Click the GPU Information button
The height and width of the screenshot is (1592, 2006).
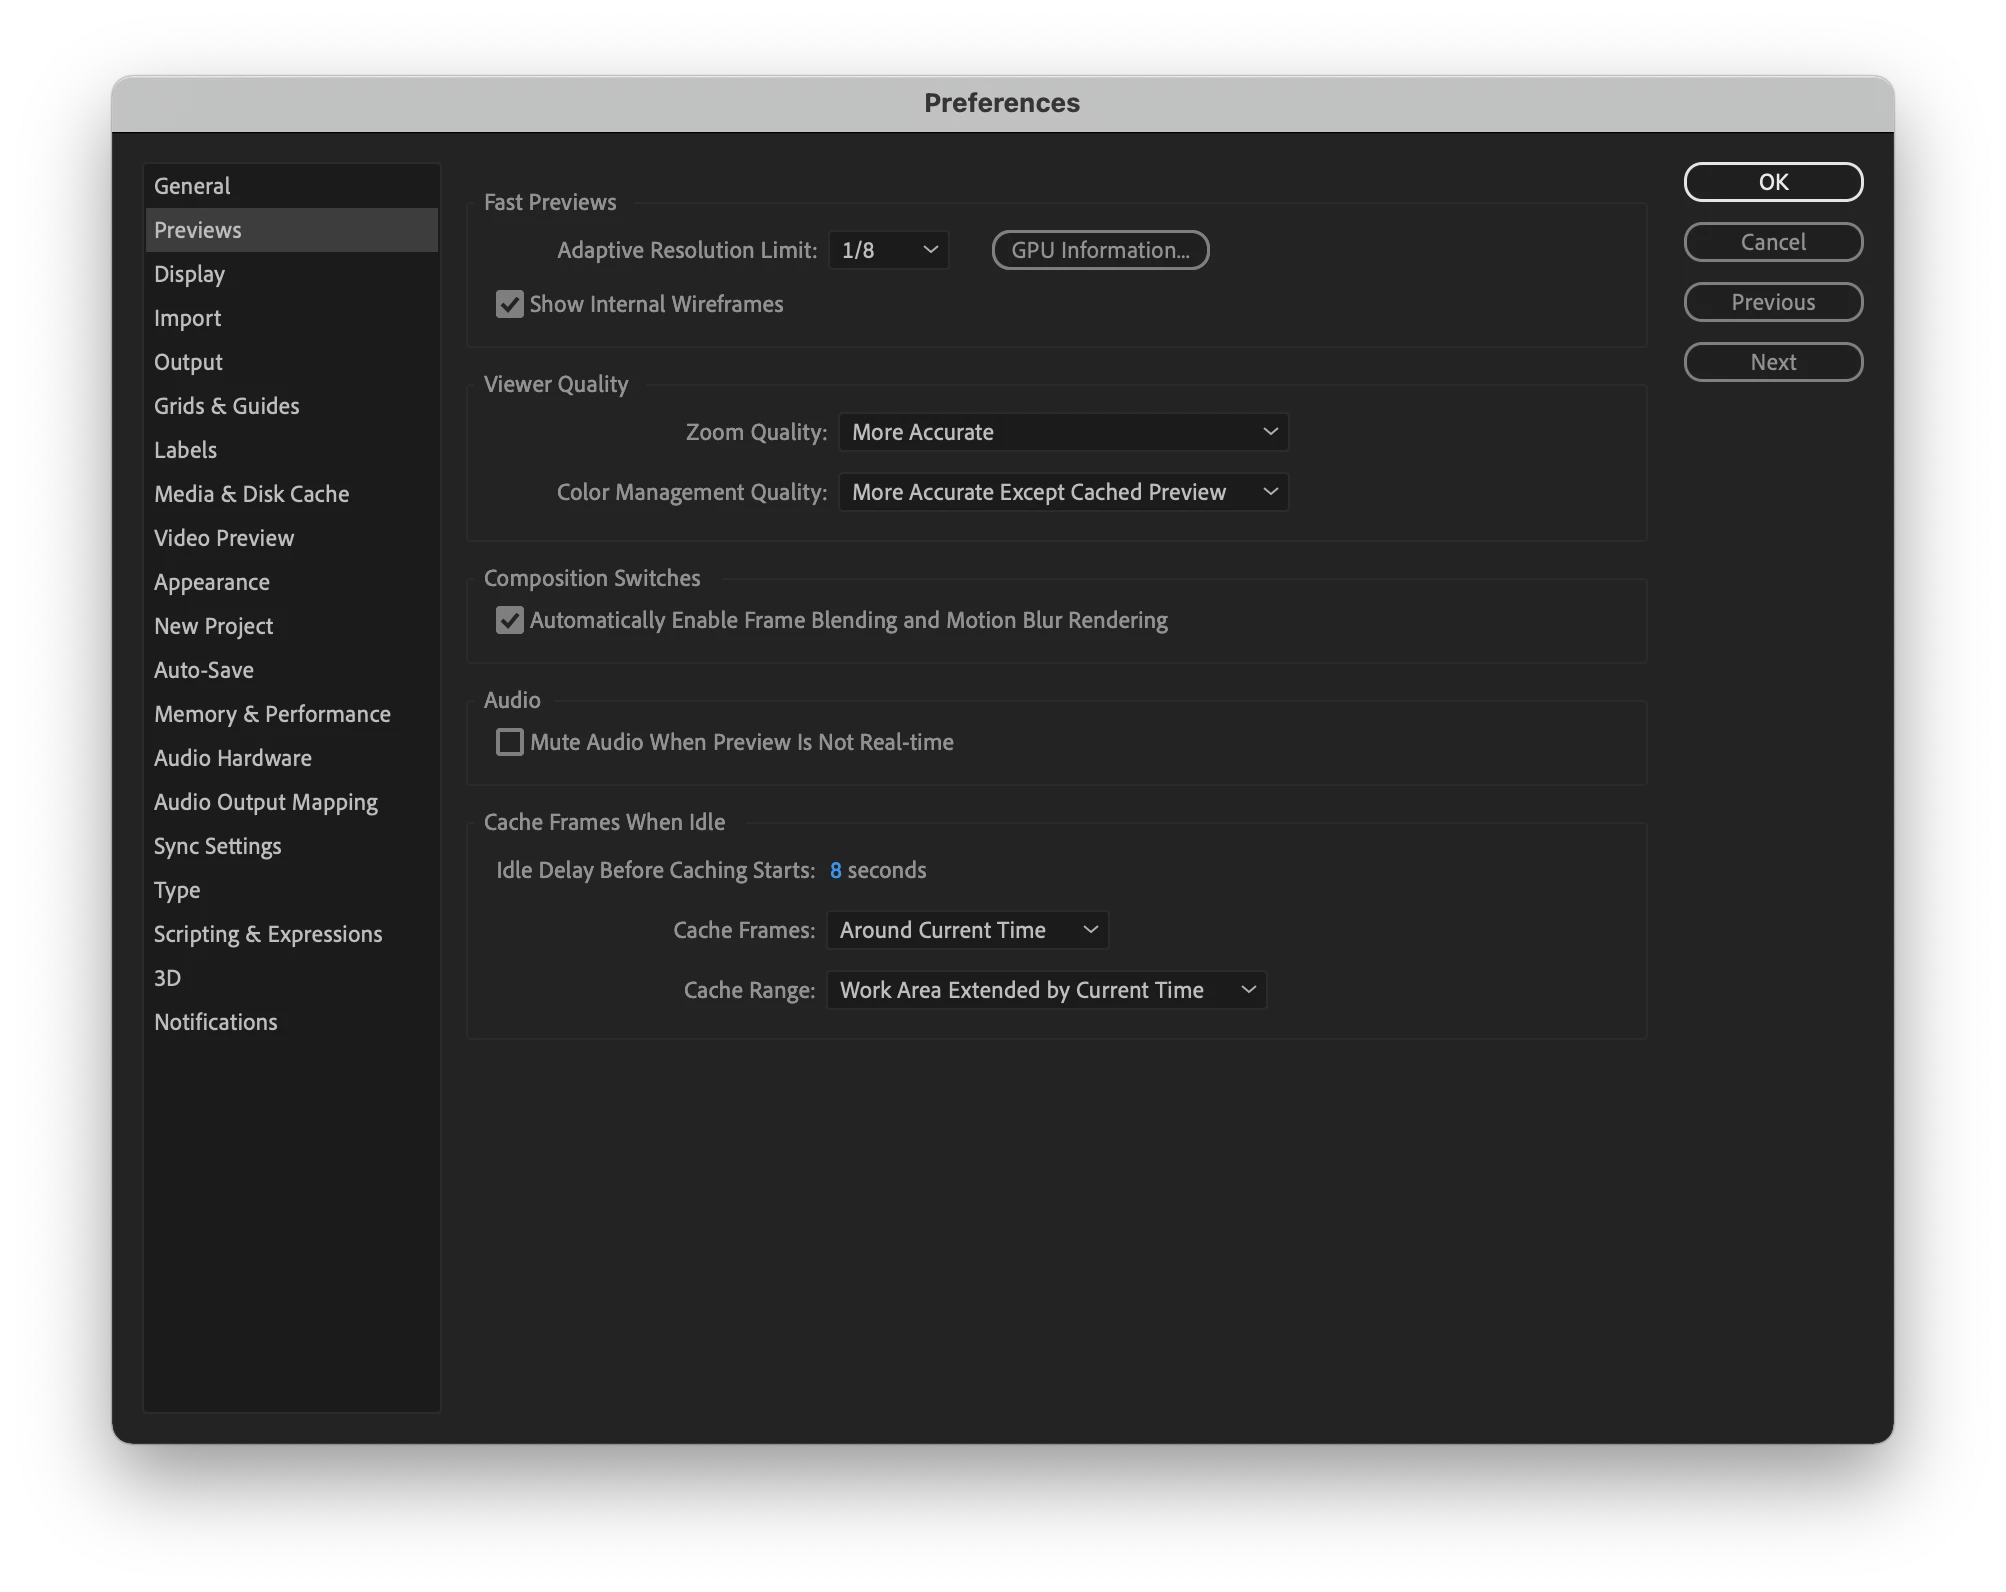(x=1100, y=250)
